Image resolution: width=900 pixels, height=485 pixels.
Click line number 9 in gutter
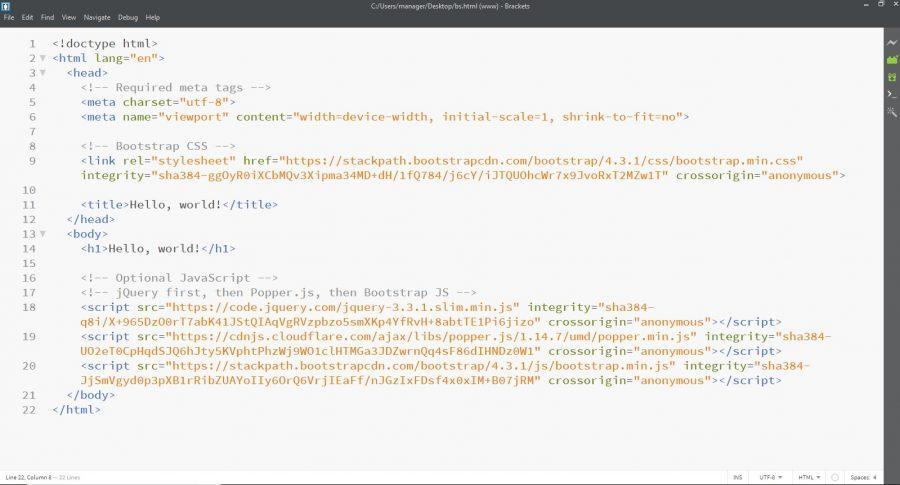point(33,161)
